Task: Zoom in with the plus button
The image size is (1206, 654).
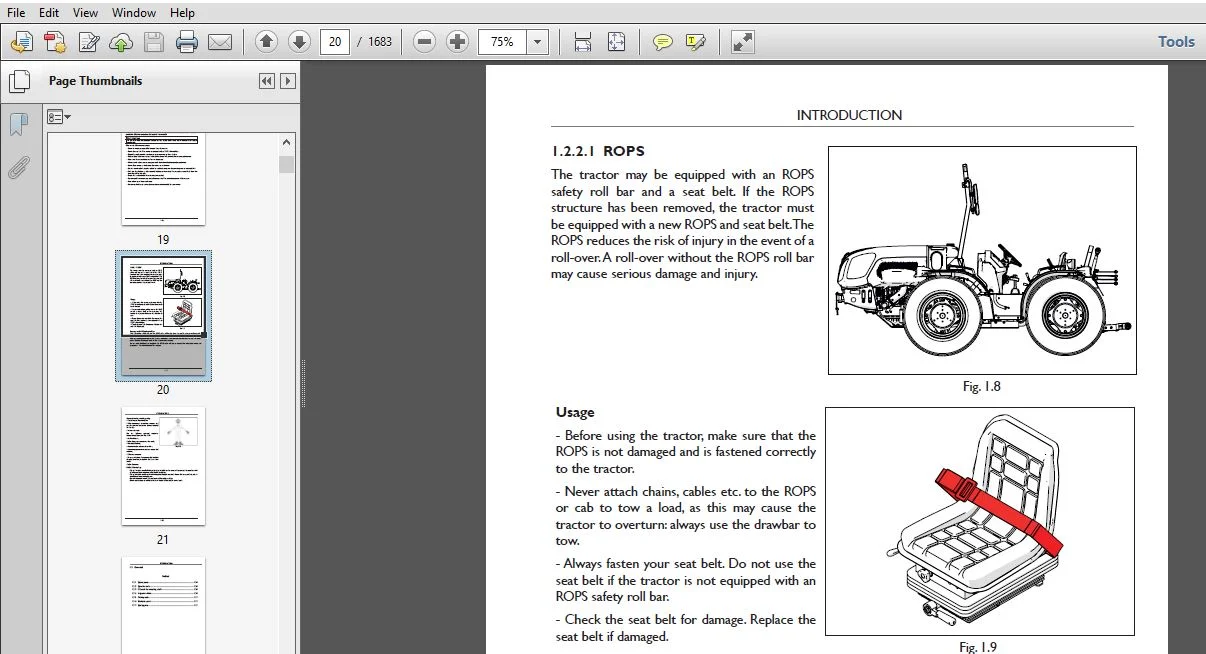Action: pyautogui.click(x=457, y=42)
